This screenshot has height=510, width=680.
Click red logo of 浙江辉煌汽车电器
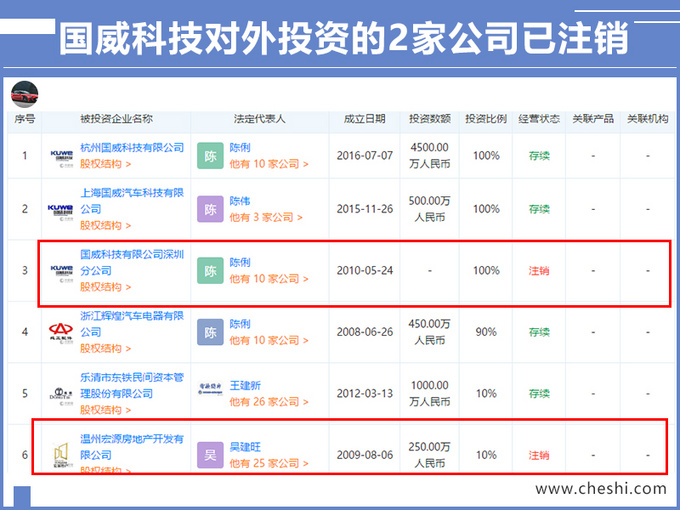[x=61, y=333]
